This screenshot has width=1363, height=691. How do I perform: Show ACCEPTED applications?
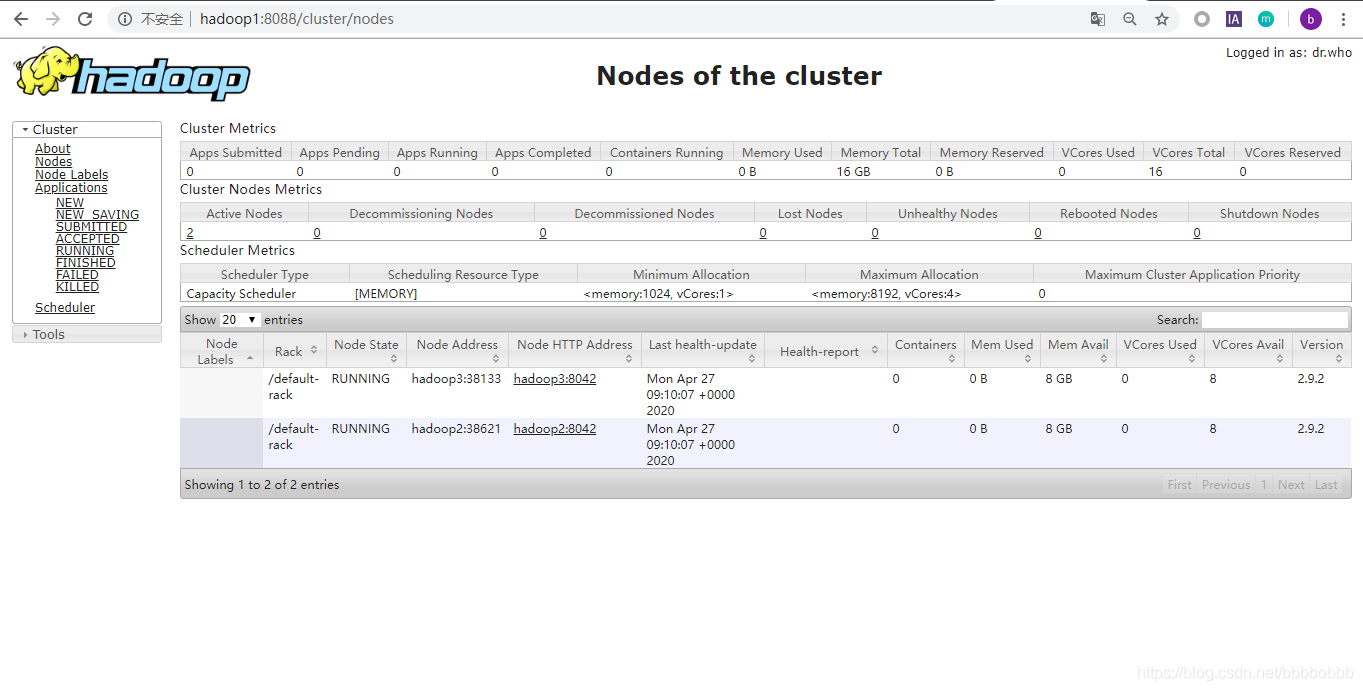88,238
